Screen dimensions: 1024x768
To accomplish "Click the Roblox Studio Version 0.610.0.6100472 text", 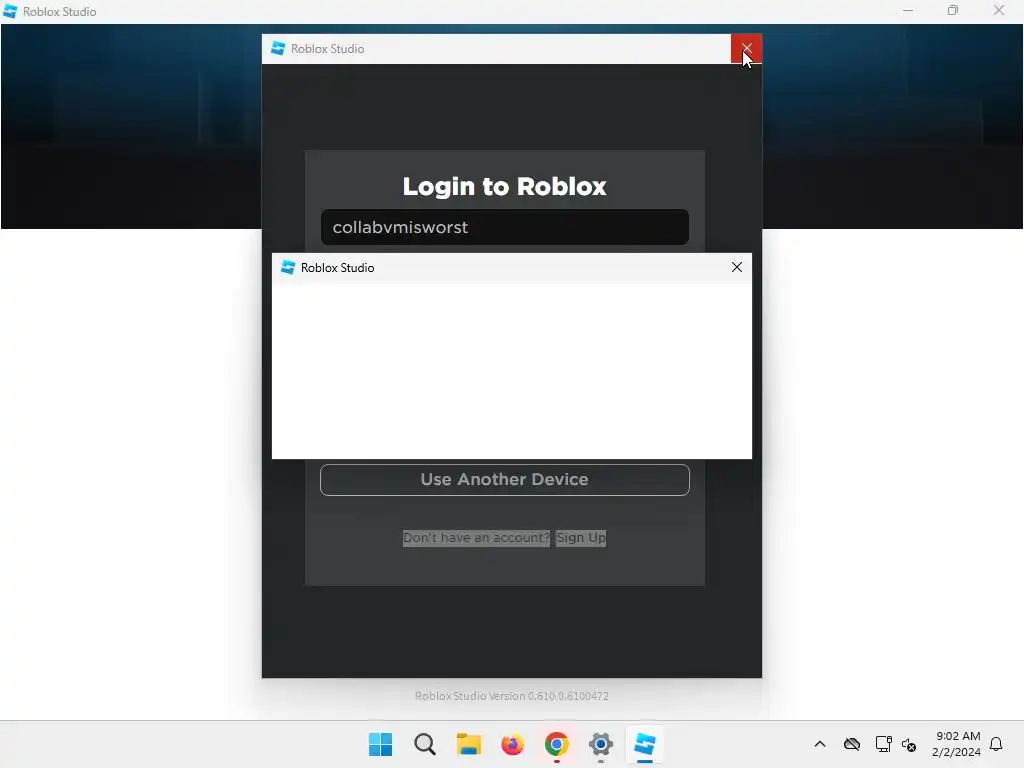I will 511,696.
